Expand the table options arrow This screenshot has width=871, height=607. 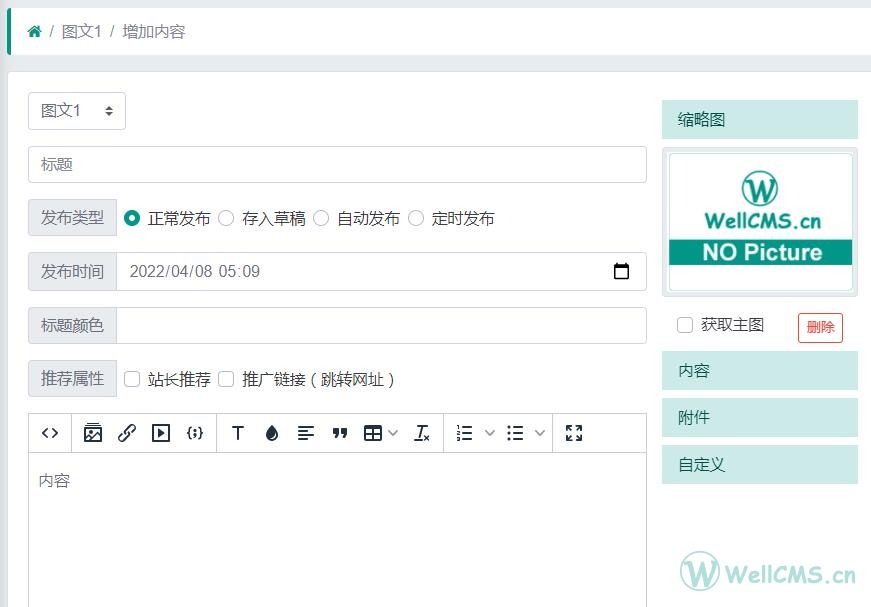393,433
